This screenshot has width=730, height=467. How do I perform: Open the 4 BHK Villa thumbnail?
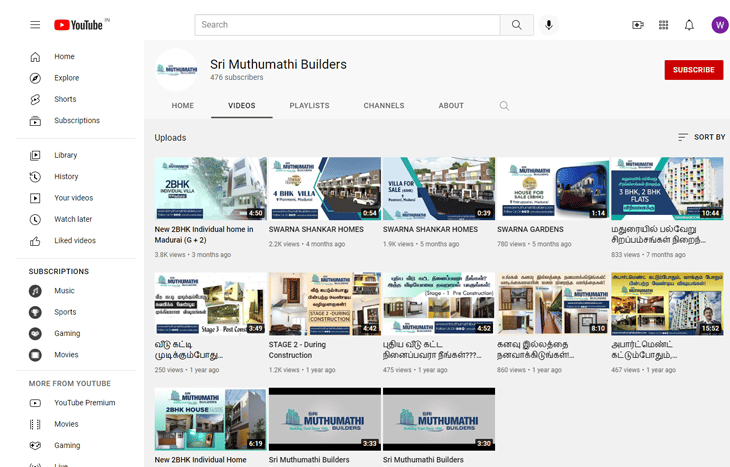[x=324, y=189]
